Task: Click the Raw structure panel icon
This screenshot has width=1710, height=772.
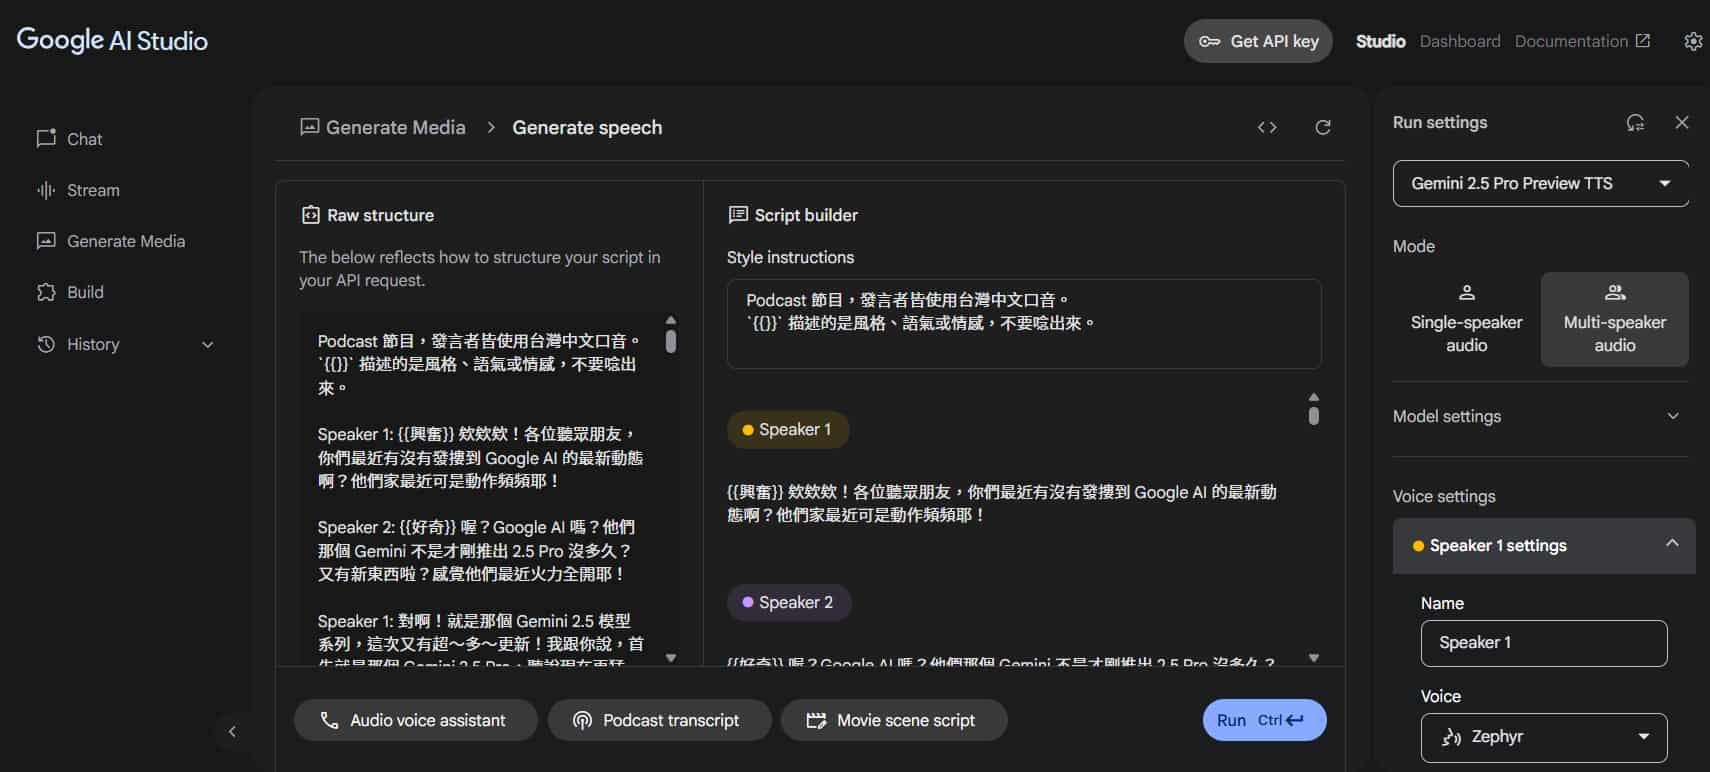Action: (x=311, y=215)
